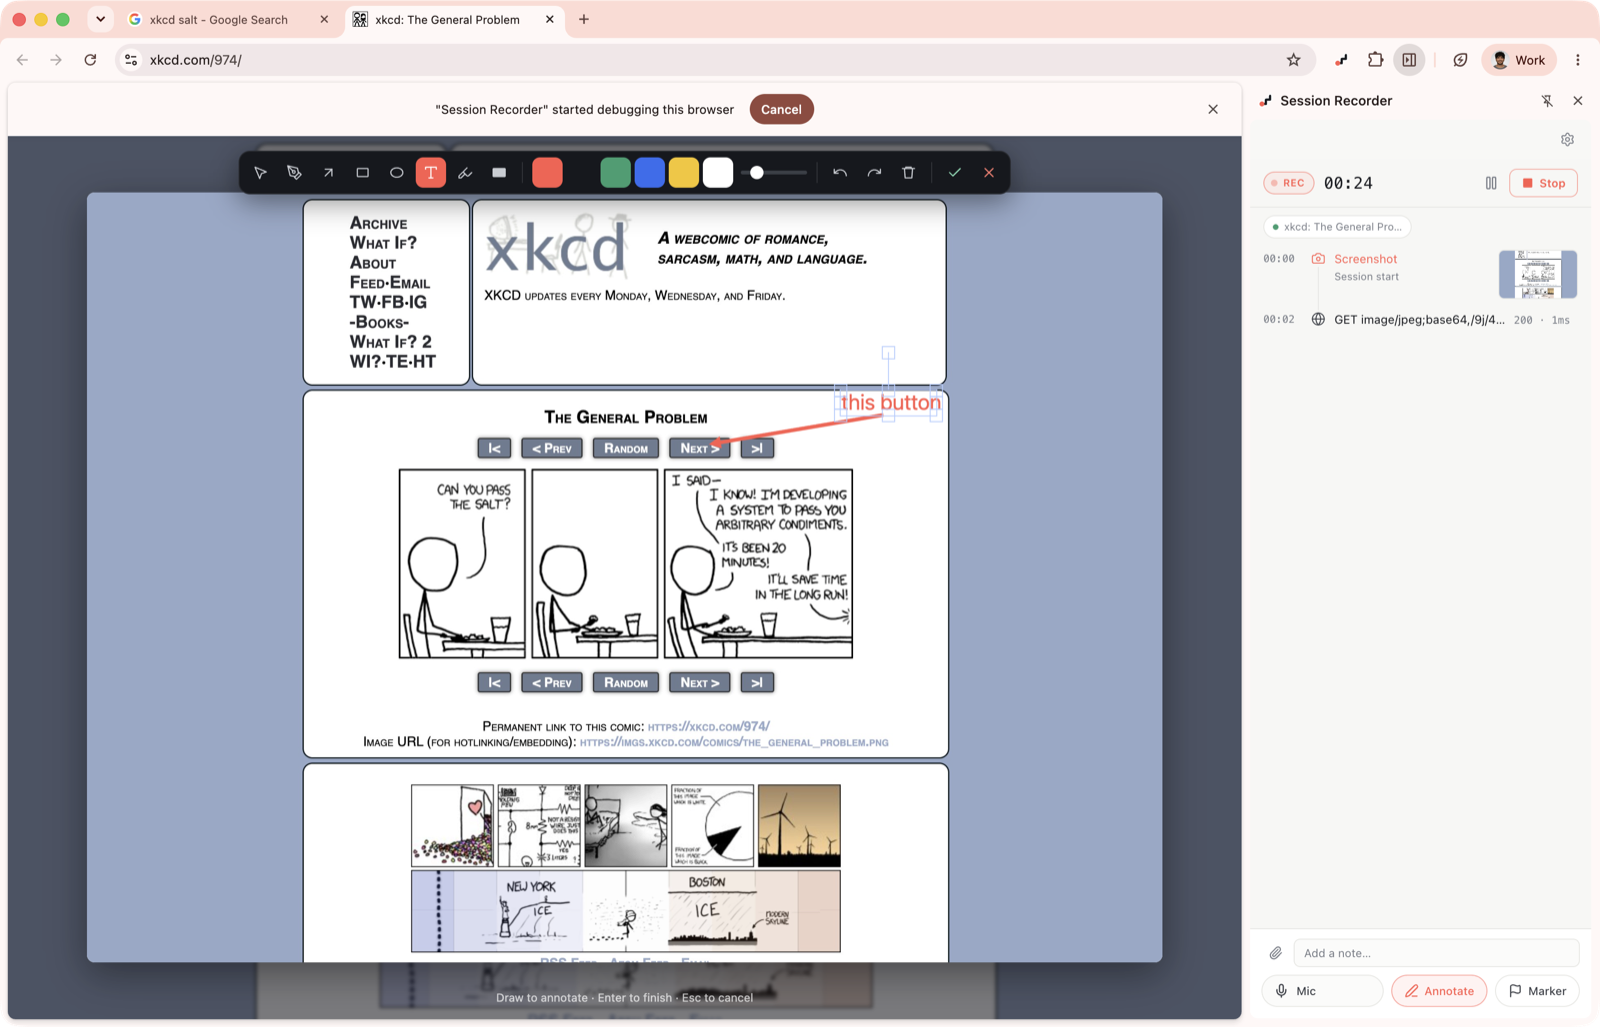Cancel the debugging notification
1600x1027 pixels.
pyautogui.click(x=781, y=109)
